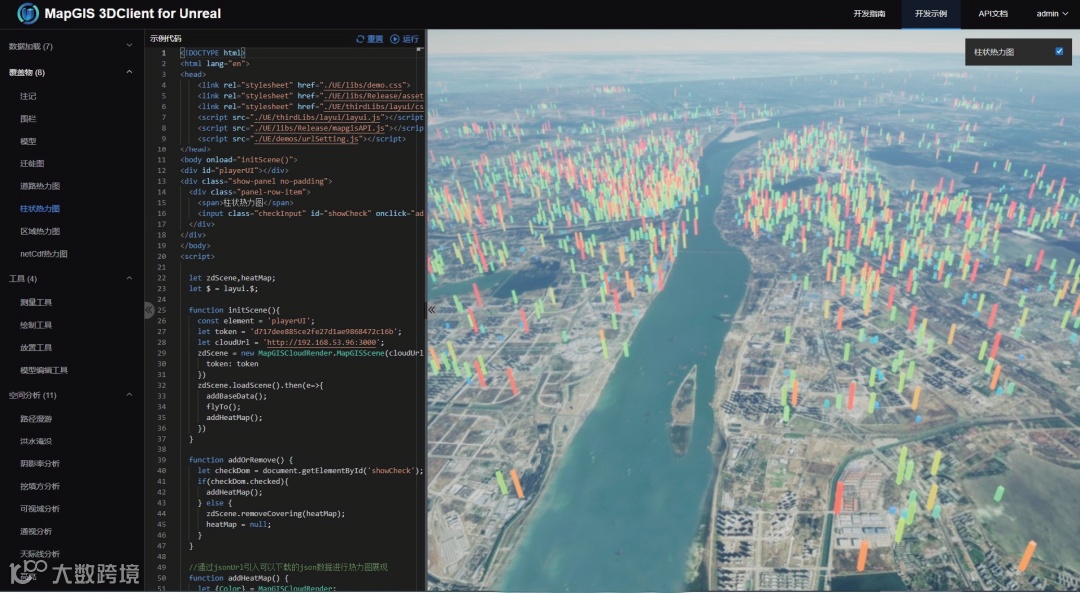Viewport: 1080px width, 593px height.
Task: Click the 3D heat map scene viewport
Action: tap(754, 310)
